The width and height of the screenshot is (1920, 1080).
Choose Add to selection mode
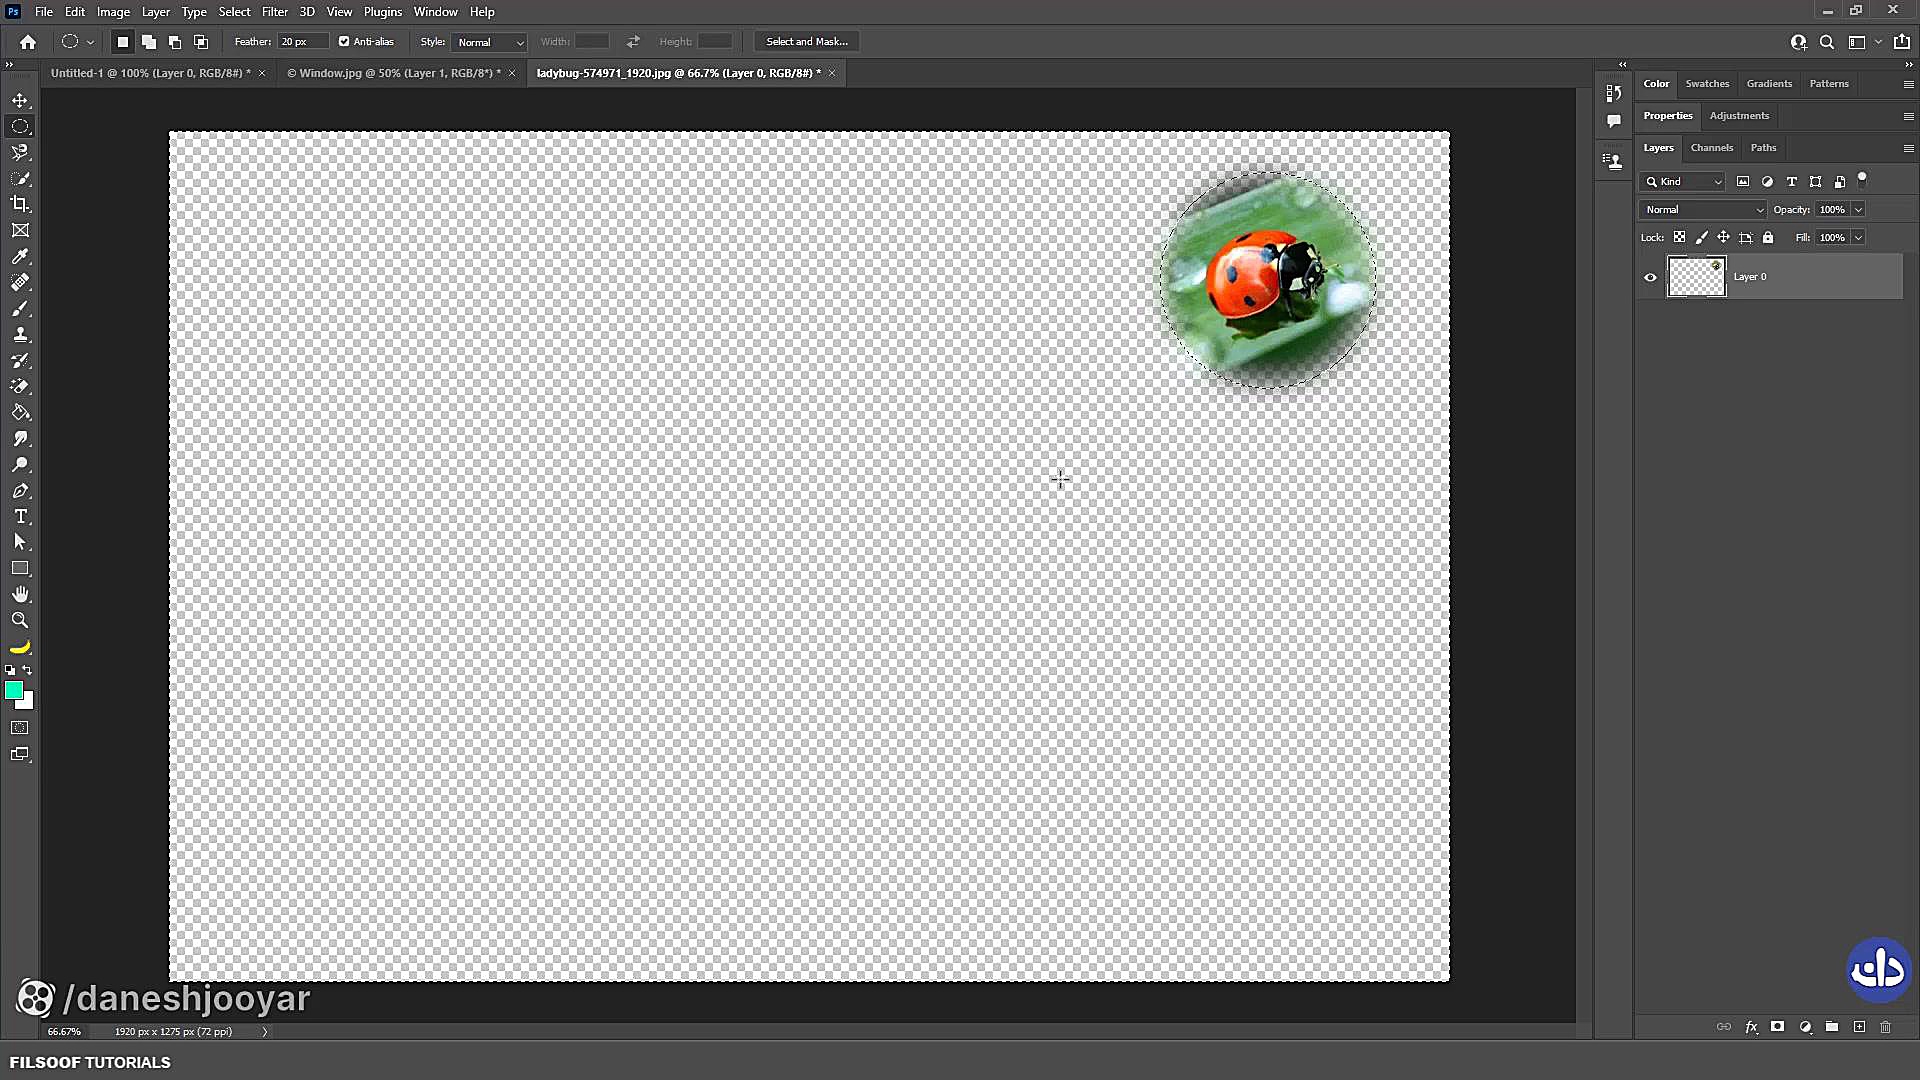click(149, 42)
